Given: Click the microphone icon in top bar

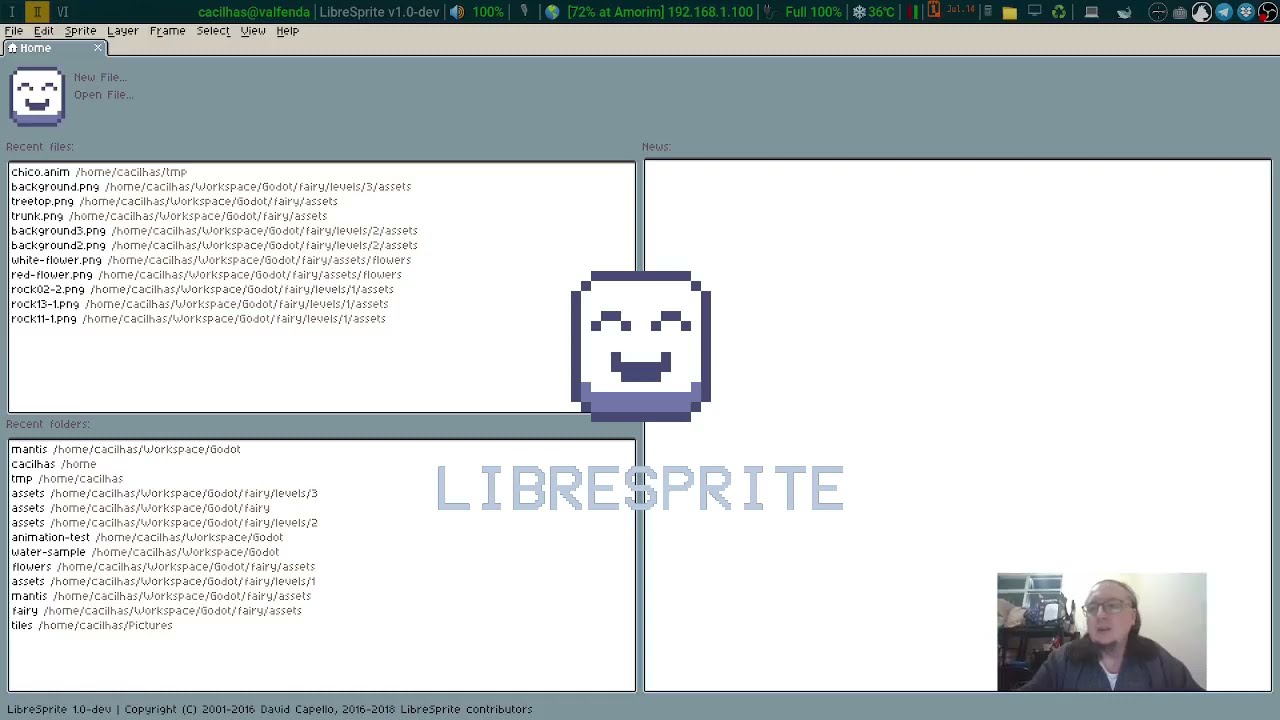Looking at the screenshot, I should pyautogui.click(x=524, y=12).
